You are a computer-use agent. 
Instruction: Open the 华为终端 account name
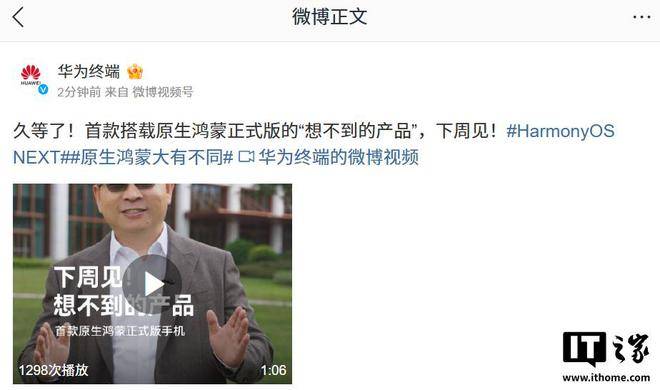coord(89,72)
